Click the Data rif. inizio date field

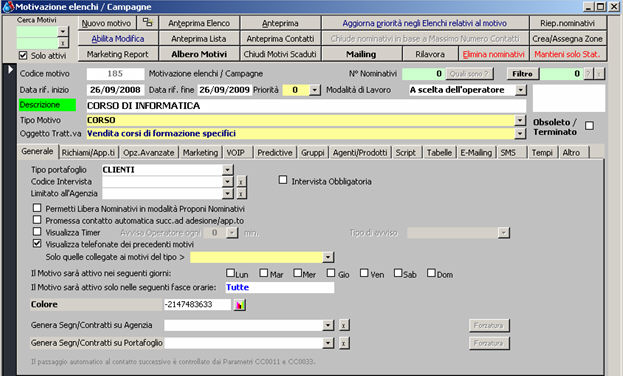tap(115, 90)
